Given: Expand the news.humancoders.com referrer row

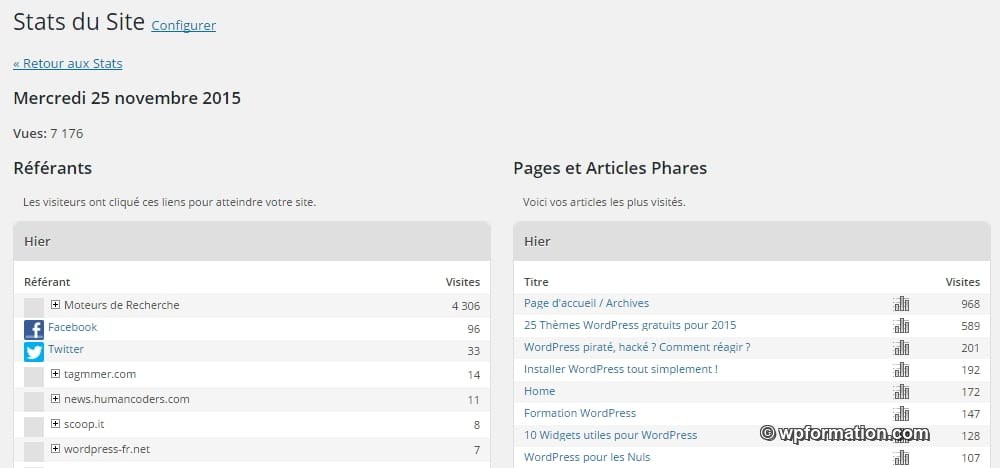Looking at the screenshot, I should [x=55, y=399].
